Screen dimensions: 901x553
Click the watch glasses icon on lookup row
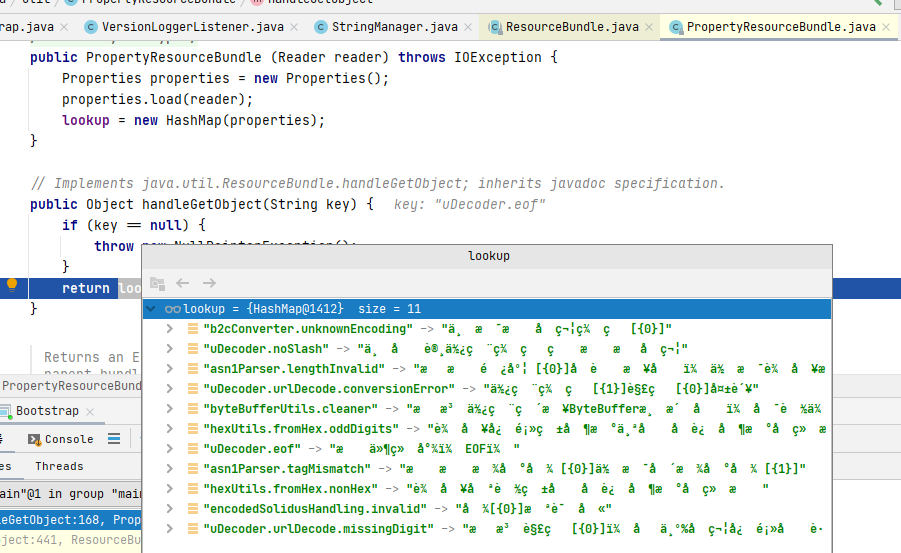pyautogui.click(x=172, y=309)
